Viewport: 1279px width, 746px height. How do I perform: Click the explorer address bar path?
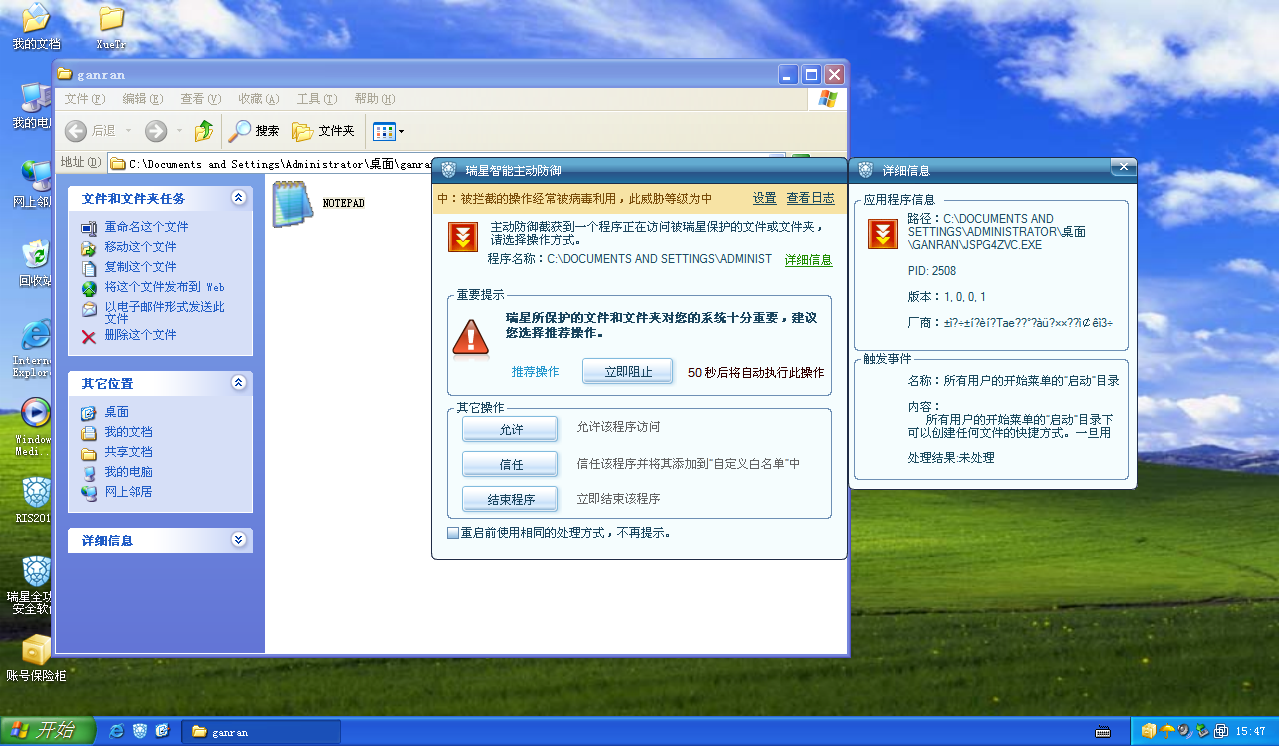point(270,164)
